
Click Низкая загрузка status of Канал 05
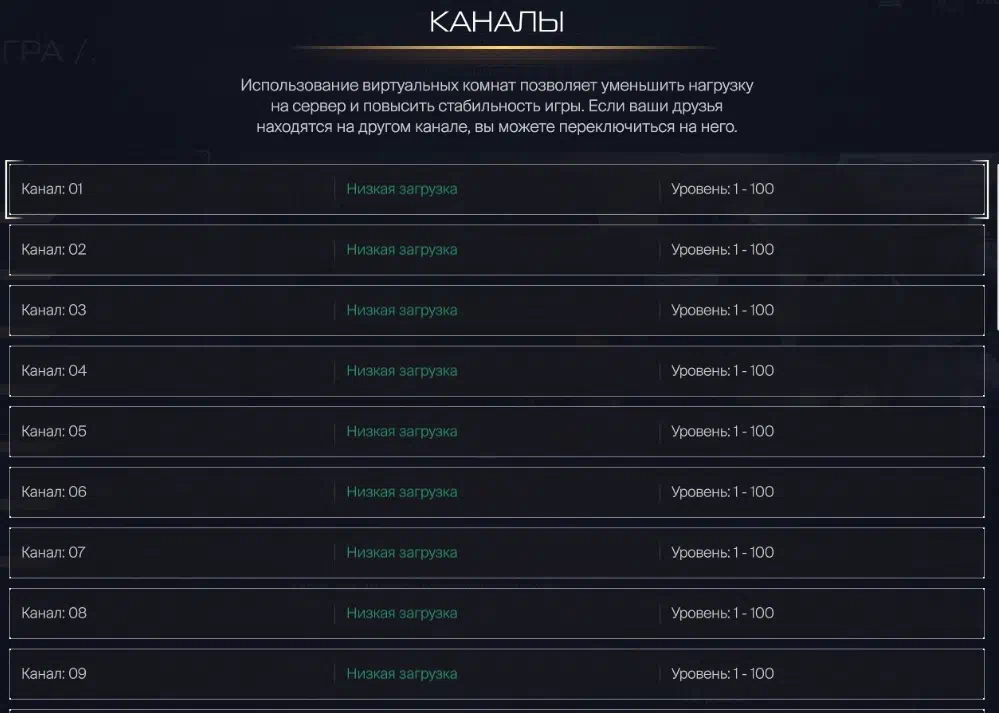(x=402, y=431)
